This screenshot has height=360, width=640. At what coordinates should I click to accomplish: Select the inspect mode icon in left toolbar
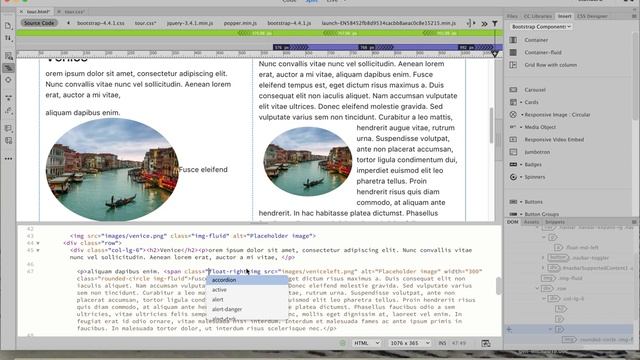tap(8, 56)
